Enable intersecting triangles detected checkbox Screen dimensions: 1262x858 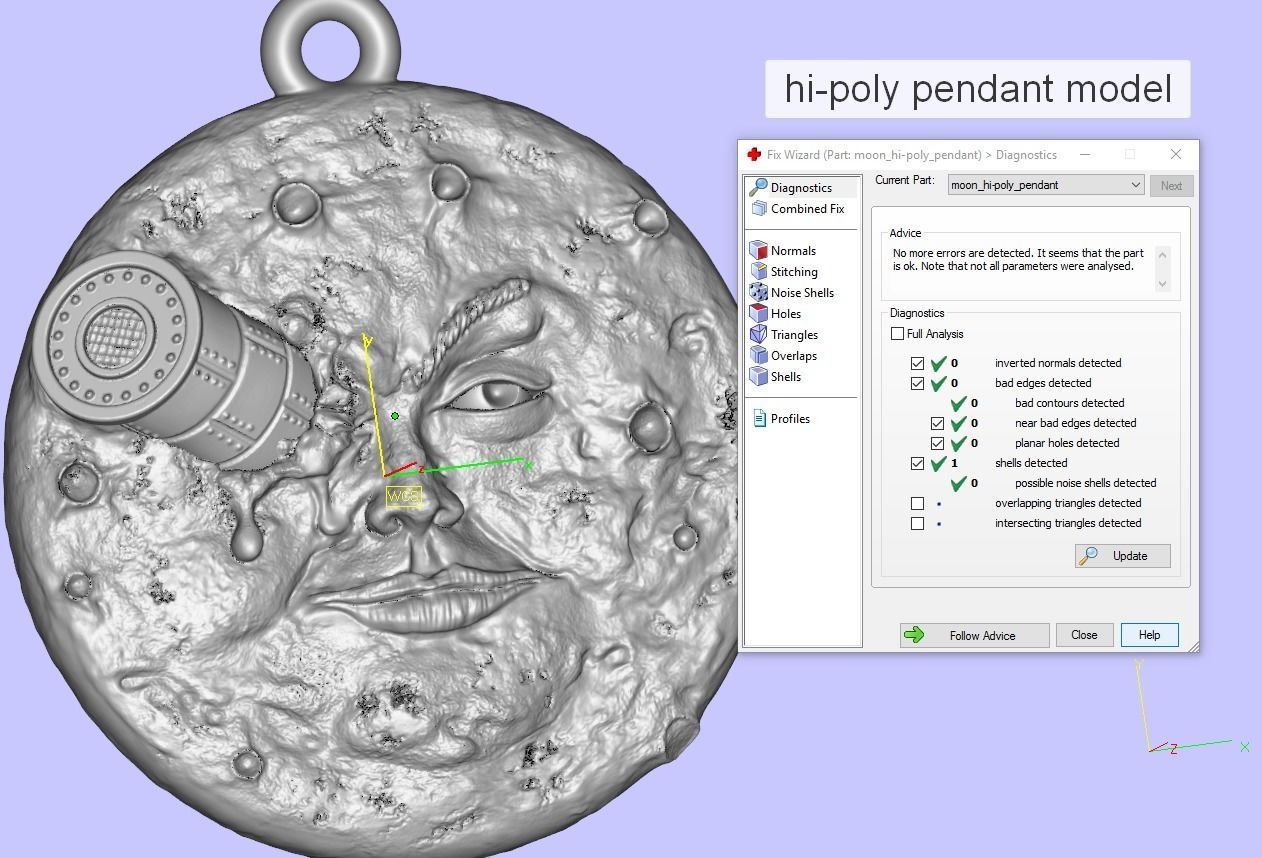917,523
